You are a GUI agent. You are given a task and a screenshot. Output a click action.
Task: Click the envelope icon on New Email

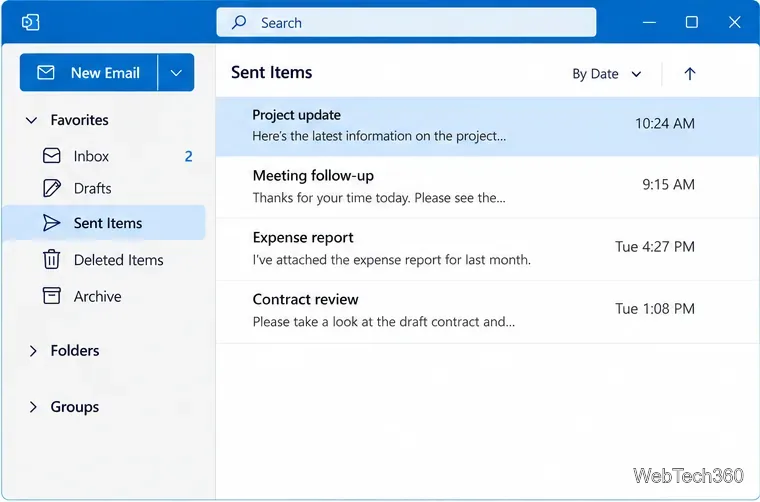pyautogui.click(x=46, y=73)
